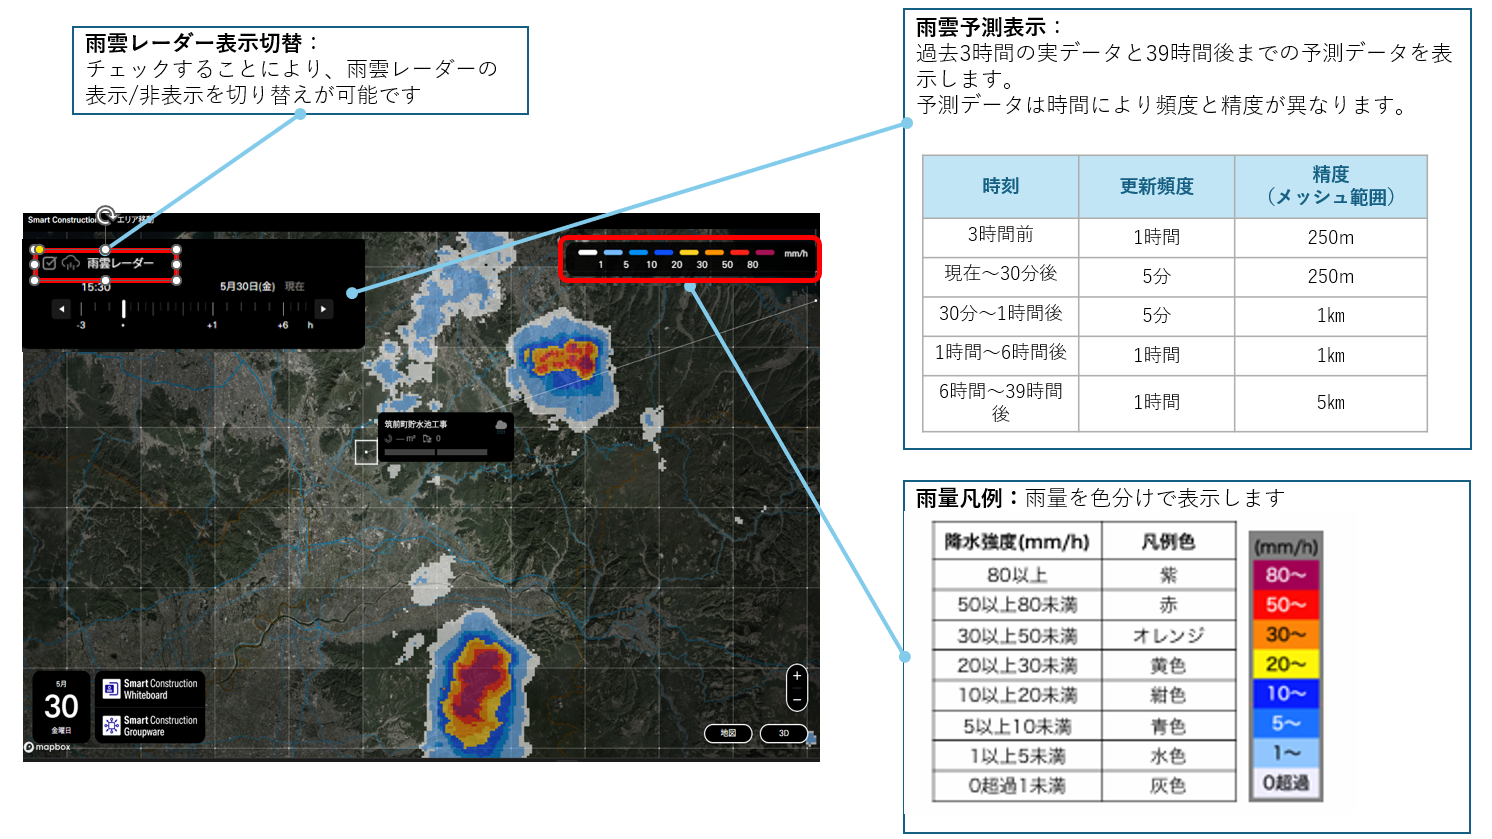This screenshot has width=1492, height=839.
Task: Switch to 3D map view
Action: [x=784, y=733]
